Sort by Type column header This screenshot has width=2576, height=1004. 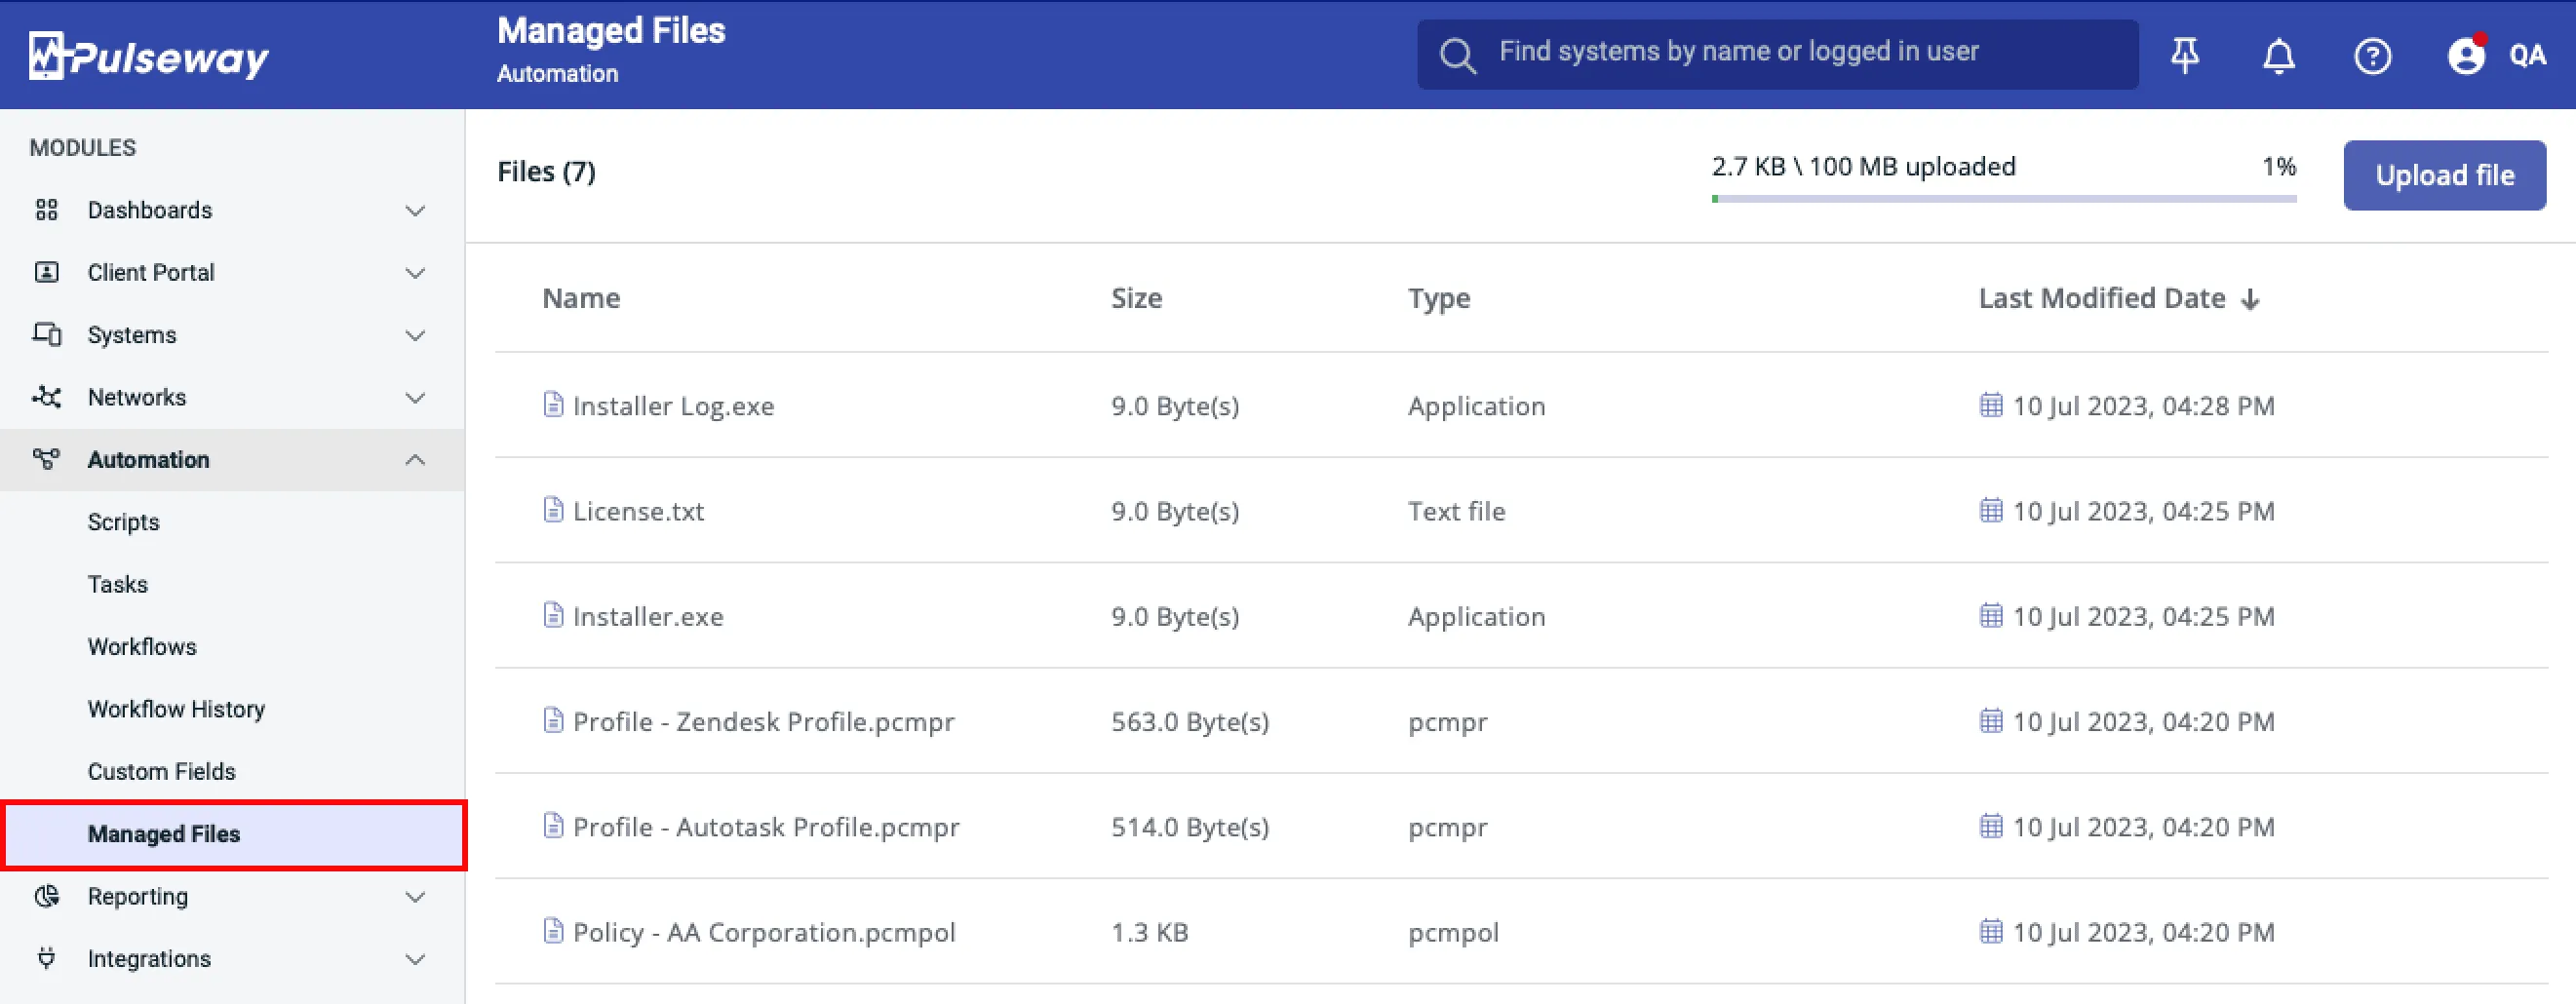1439,298
